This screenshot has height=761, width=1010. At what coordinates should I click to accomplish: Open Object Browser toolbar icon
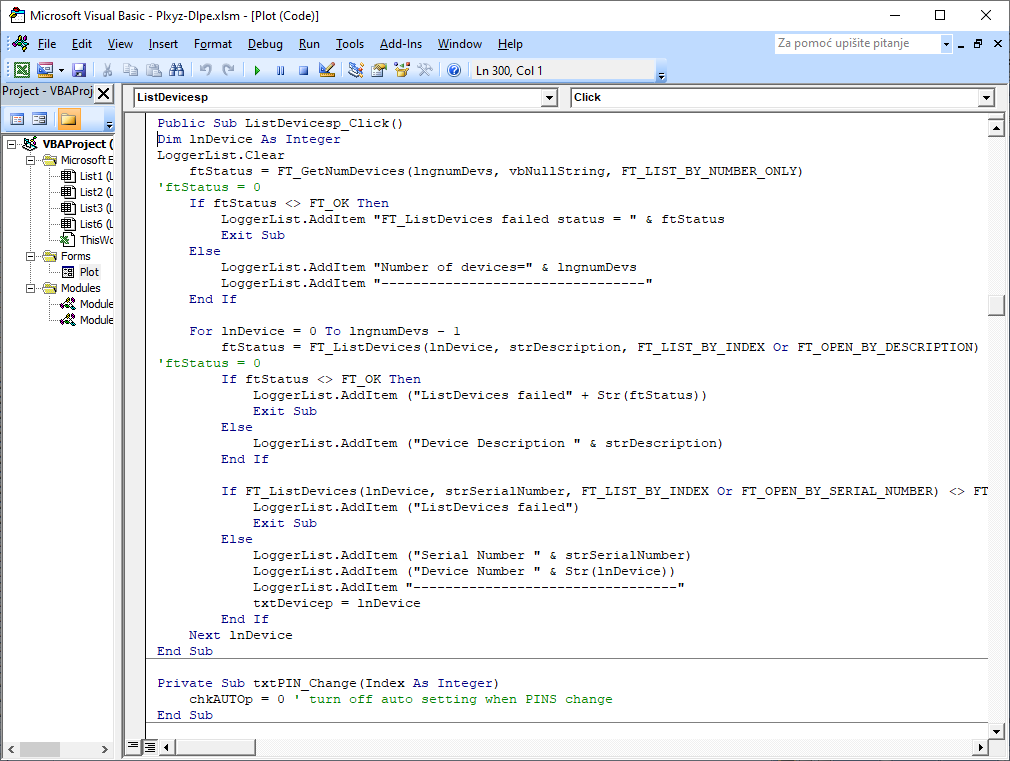coord(402,70)
